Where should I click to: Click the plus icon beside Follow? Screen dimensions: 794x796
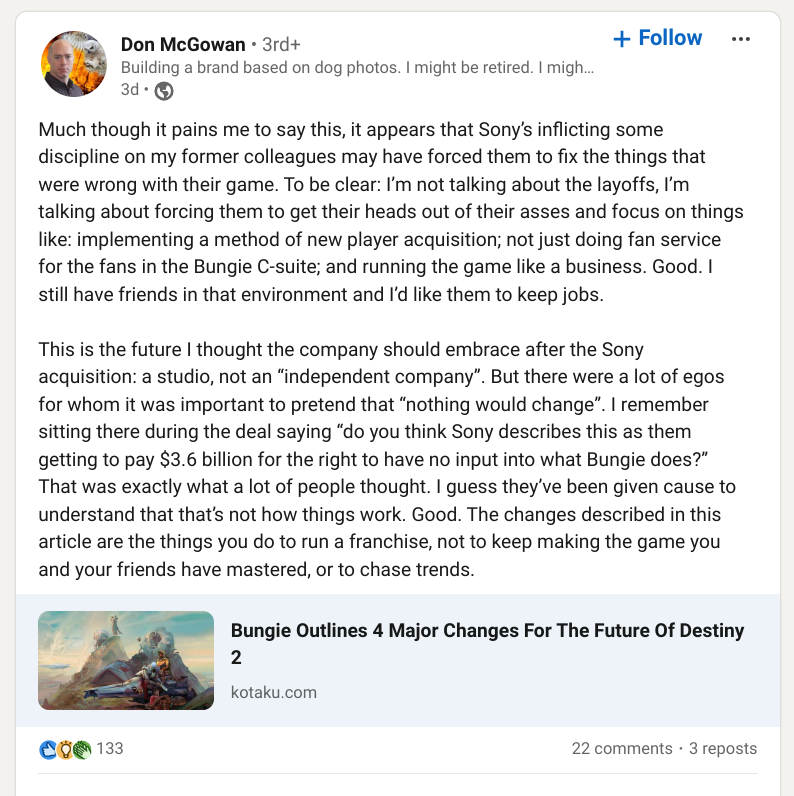tap(622, 39)
